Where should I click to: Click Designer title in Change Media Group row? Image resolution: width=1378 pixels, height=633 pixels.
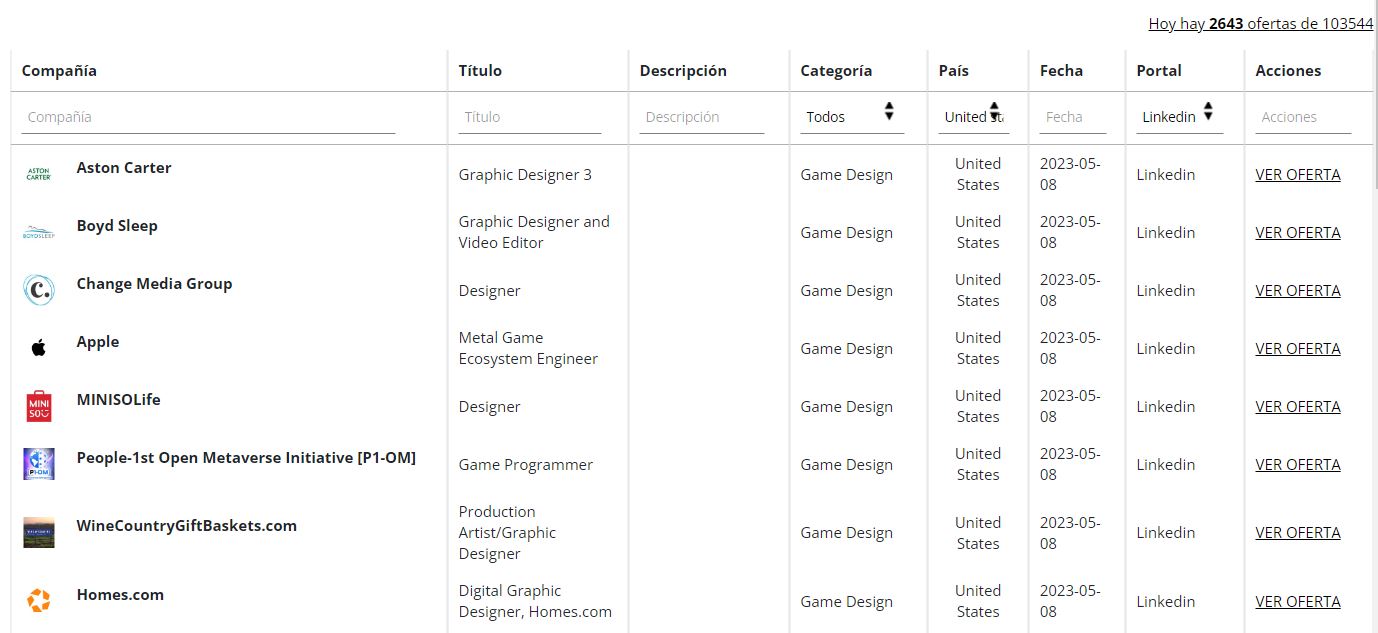(490, 291)
